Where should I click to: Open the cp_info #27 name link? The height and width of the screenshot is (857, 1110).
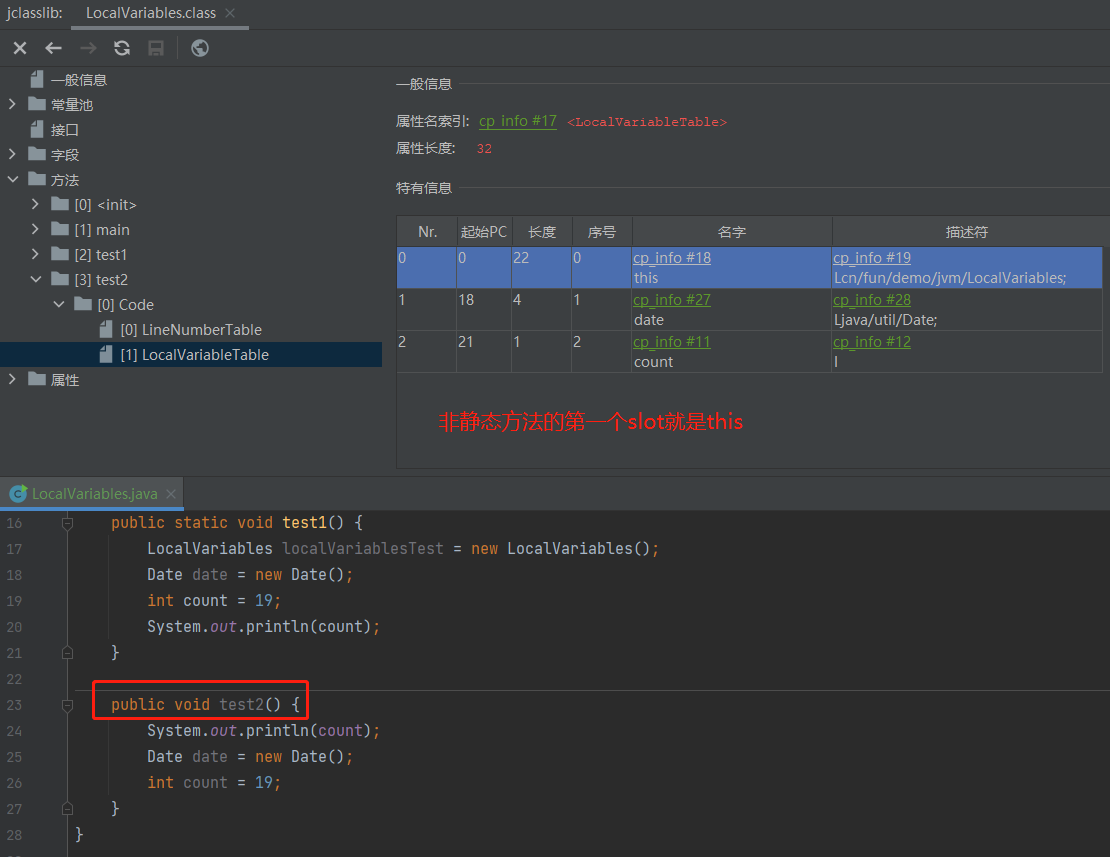(672, 299)
